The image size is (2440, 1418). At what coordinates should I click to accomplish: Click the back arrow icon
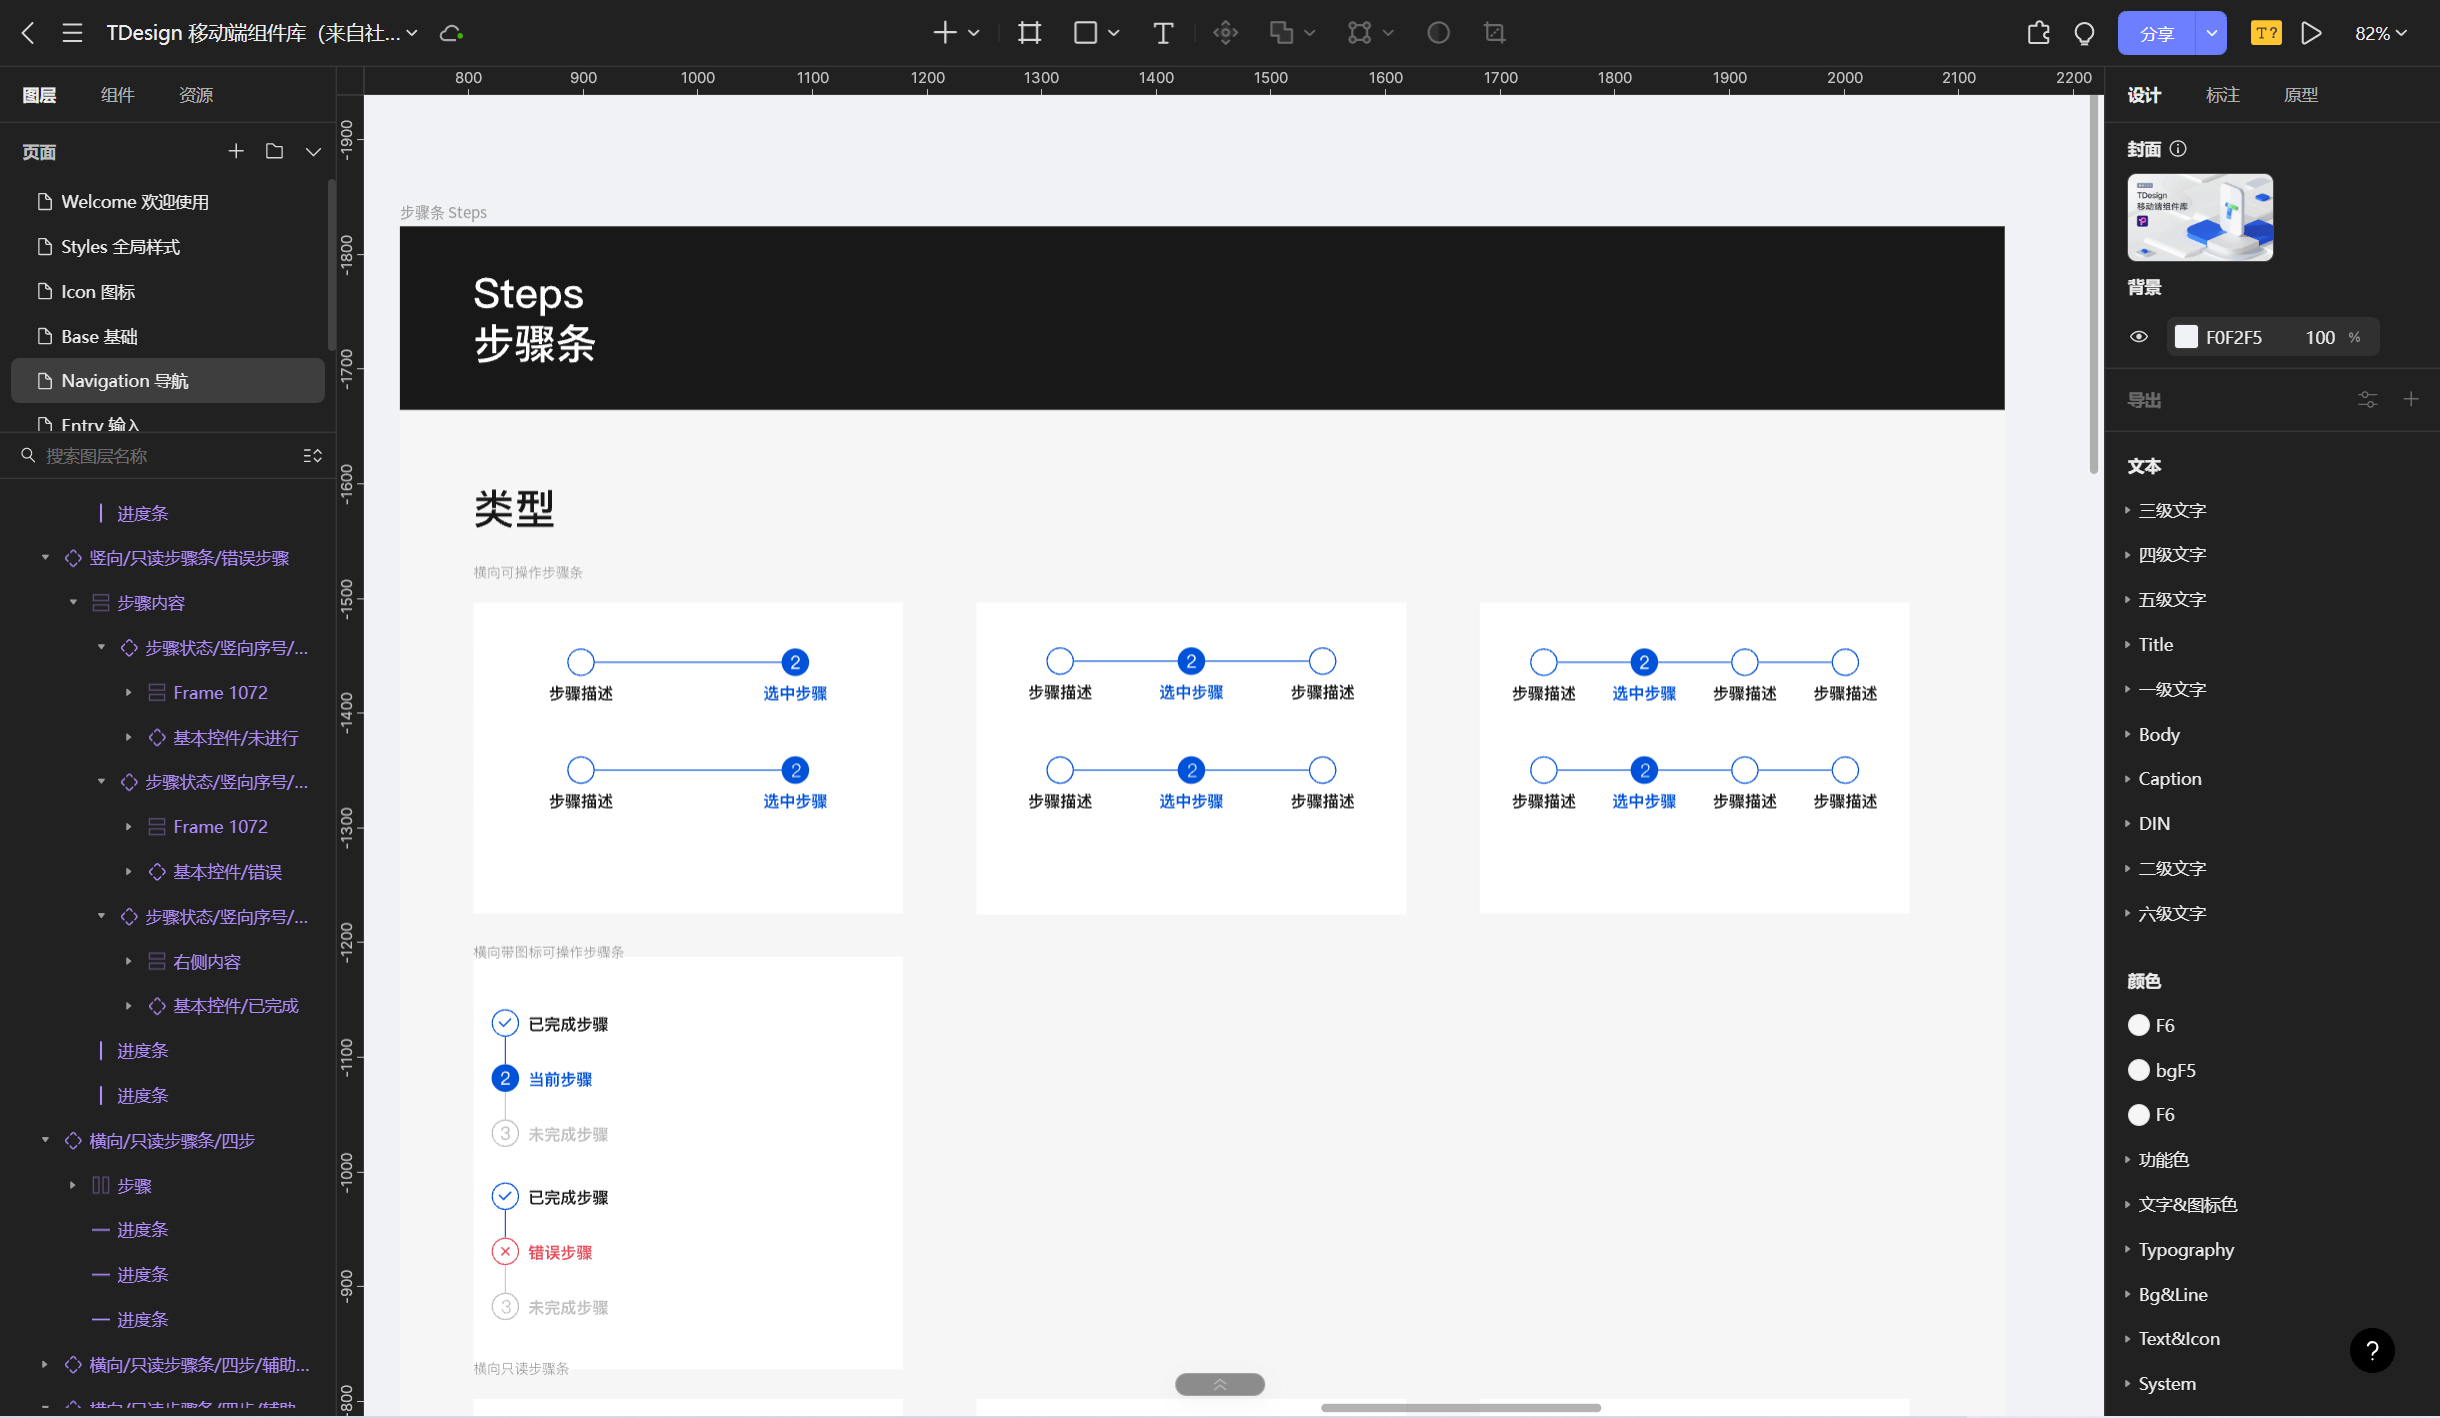(x=28, y=33)
